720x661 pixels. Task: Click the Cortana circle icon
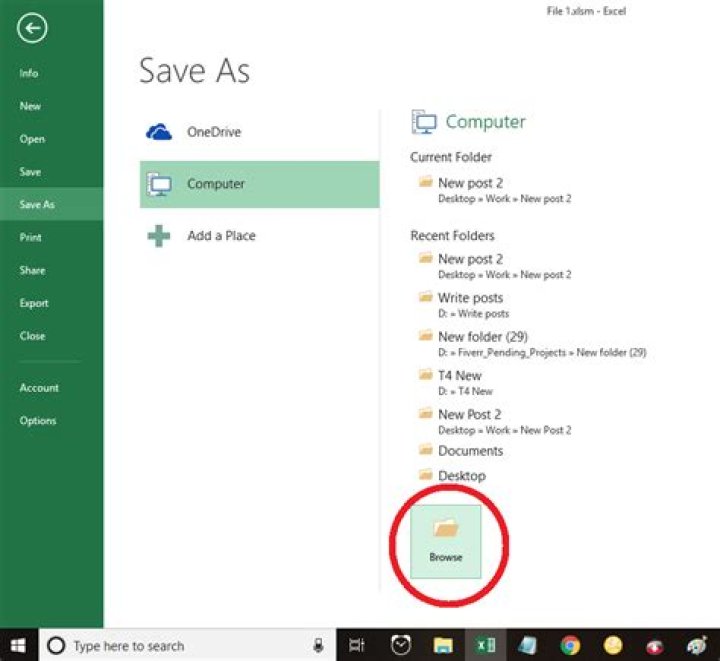pos(56,645)
